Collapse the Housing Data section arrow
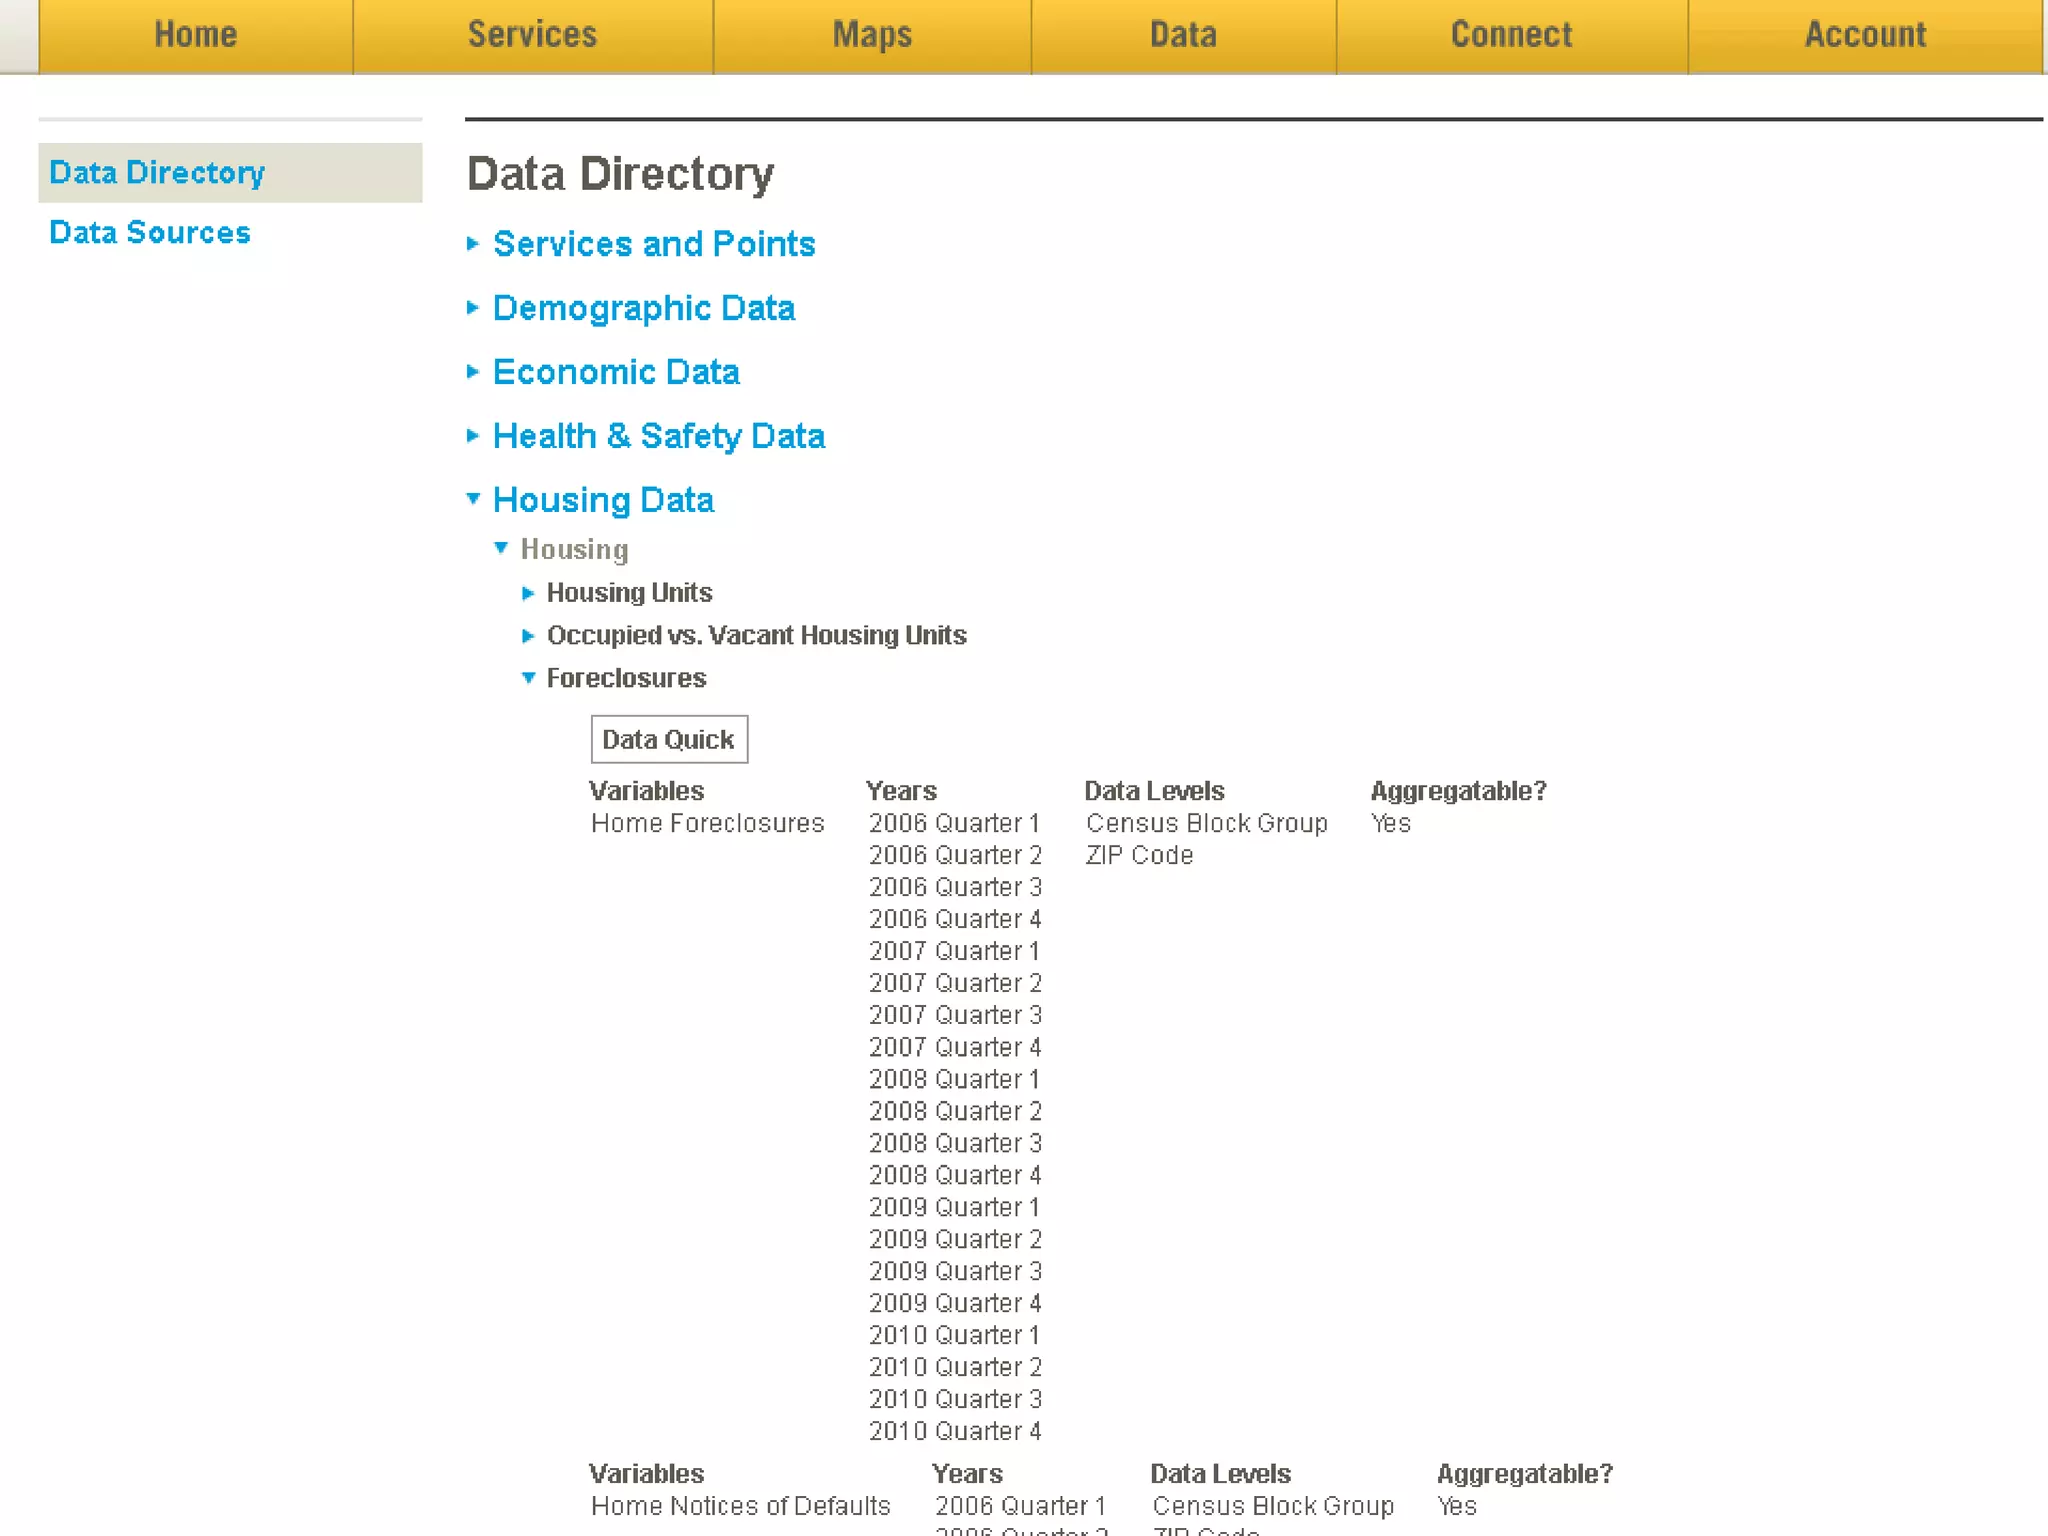 pyautogui.click(x=473, y=498)
